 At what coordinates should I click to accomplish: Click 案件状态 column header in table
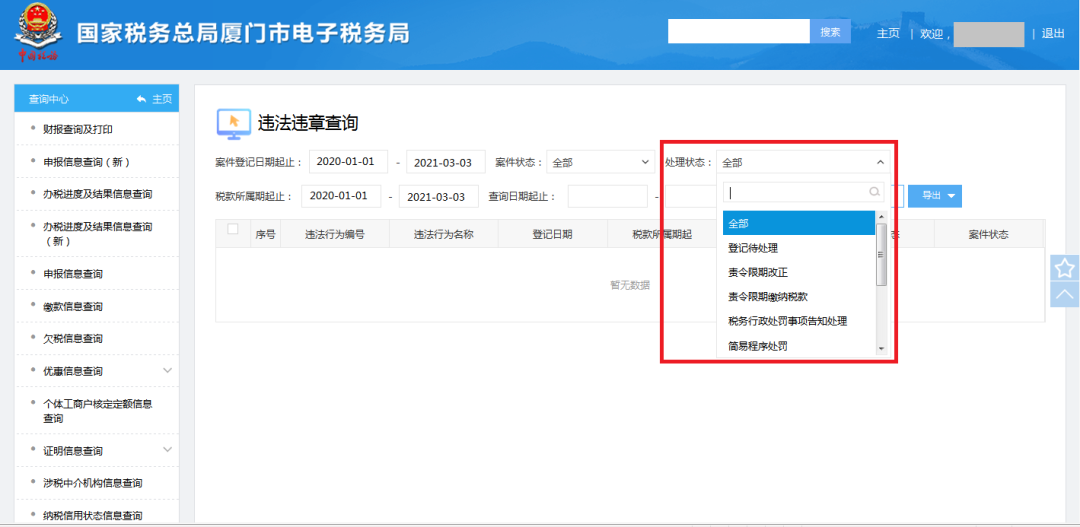click(x=989, y=234)
